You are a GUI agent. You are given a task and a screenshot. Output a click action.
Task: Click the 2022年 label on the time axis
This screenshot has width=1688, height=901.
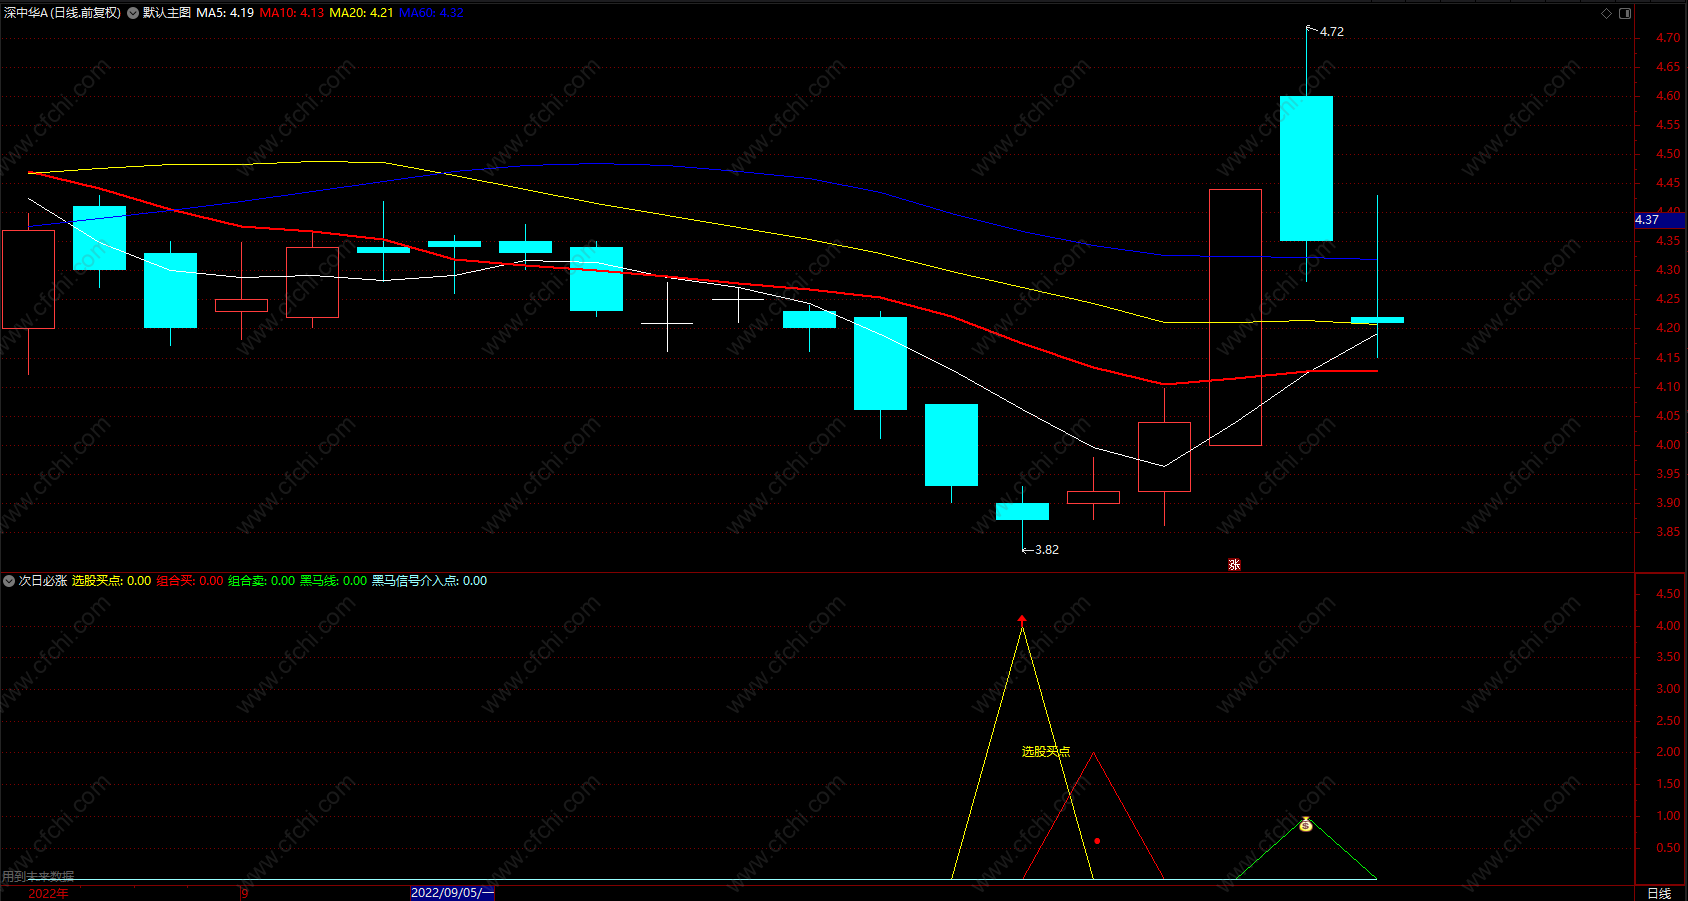pyautogui.click(x=48, y=893)
